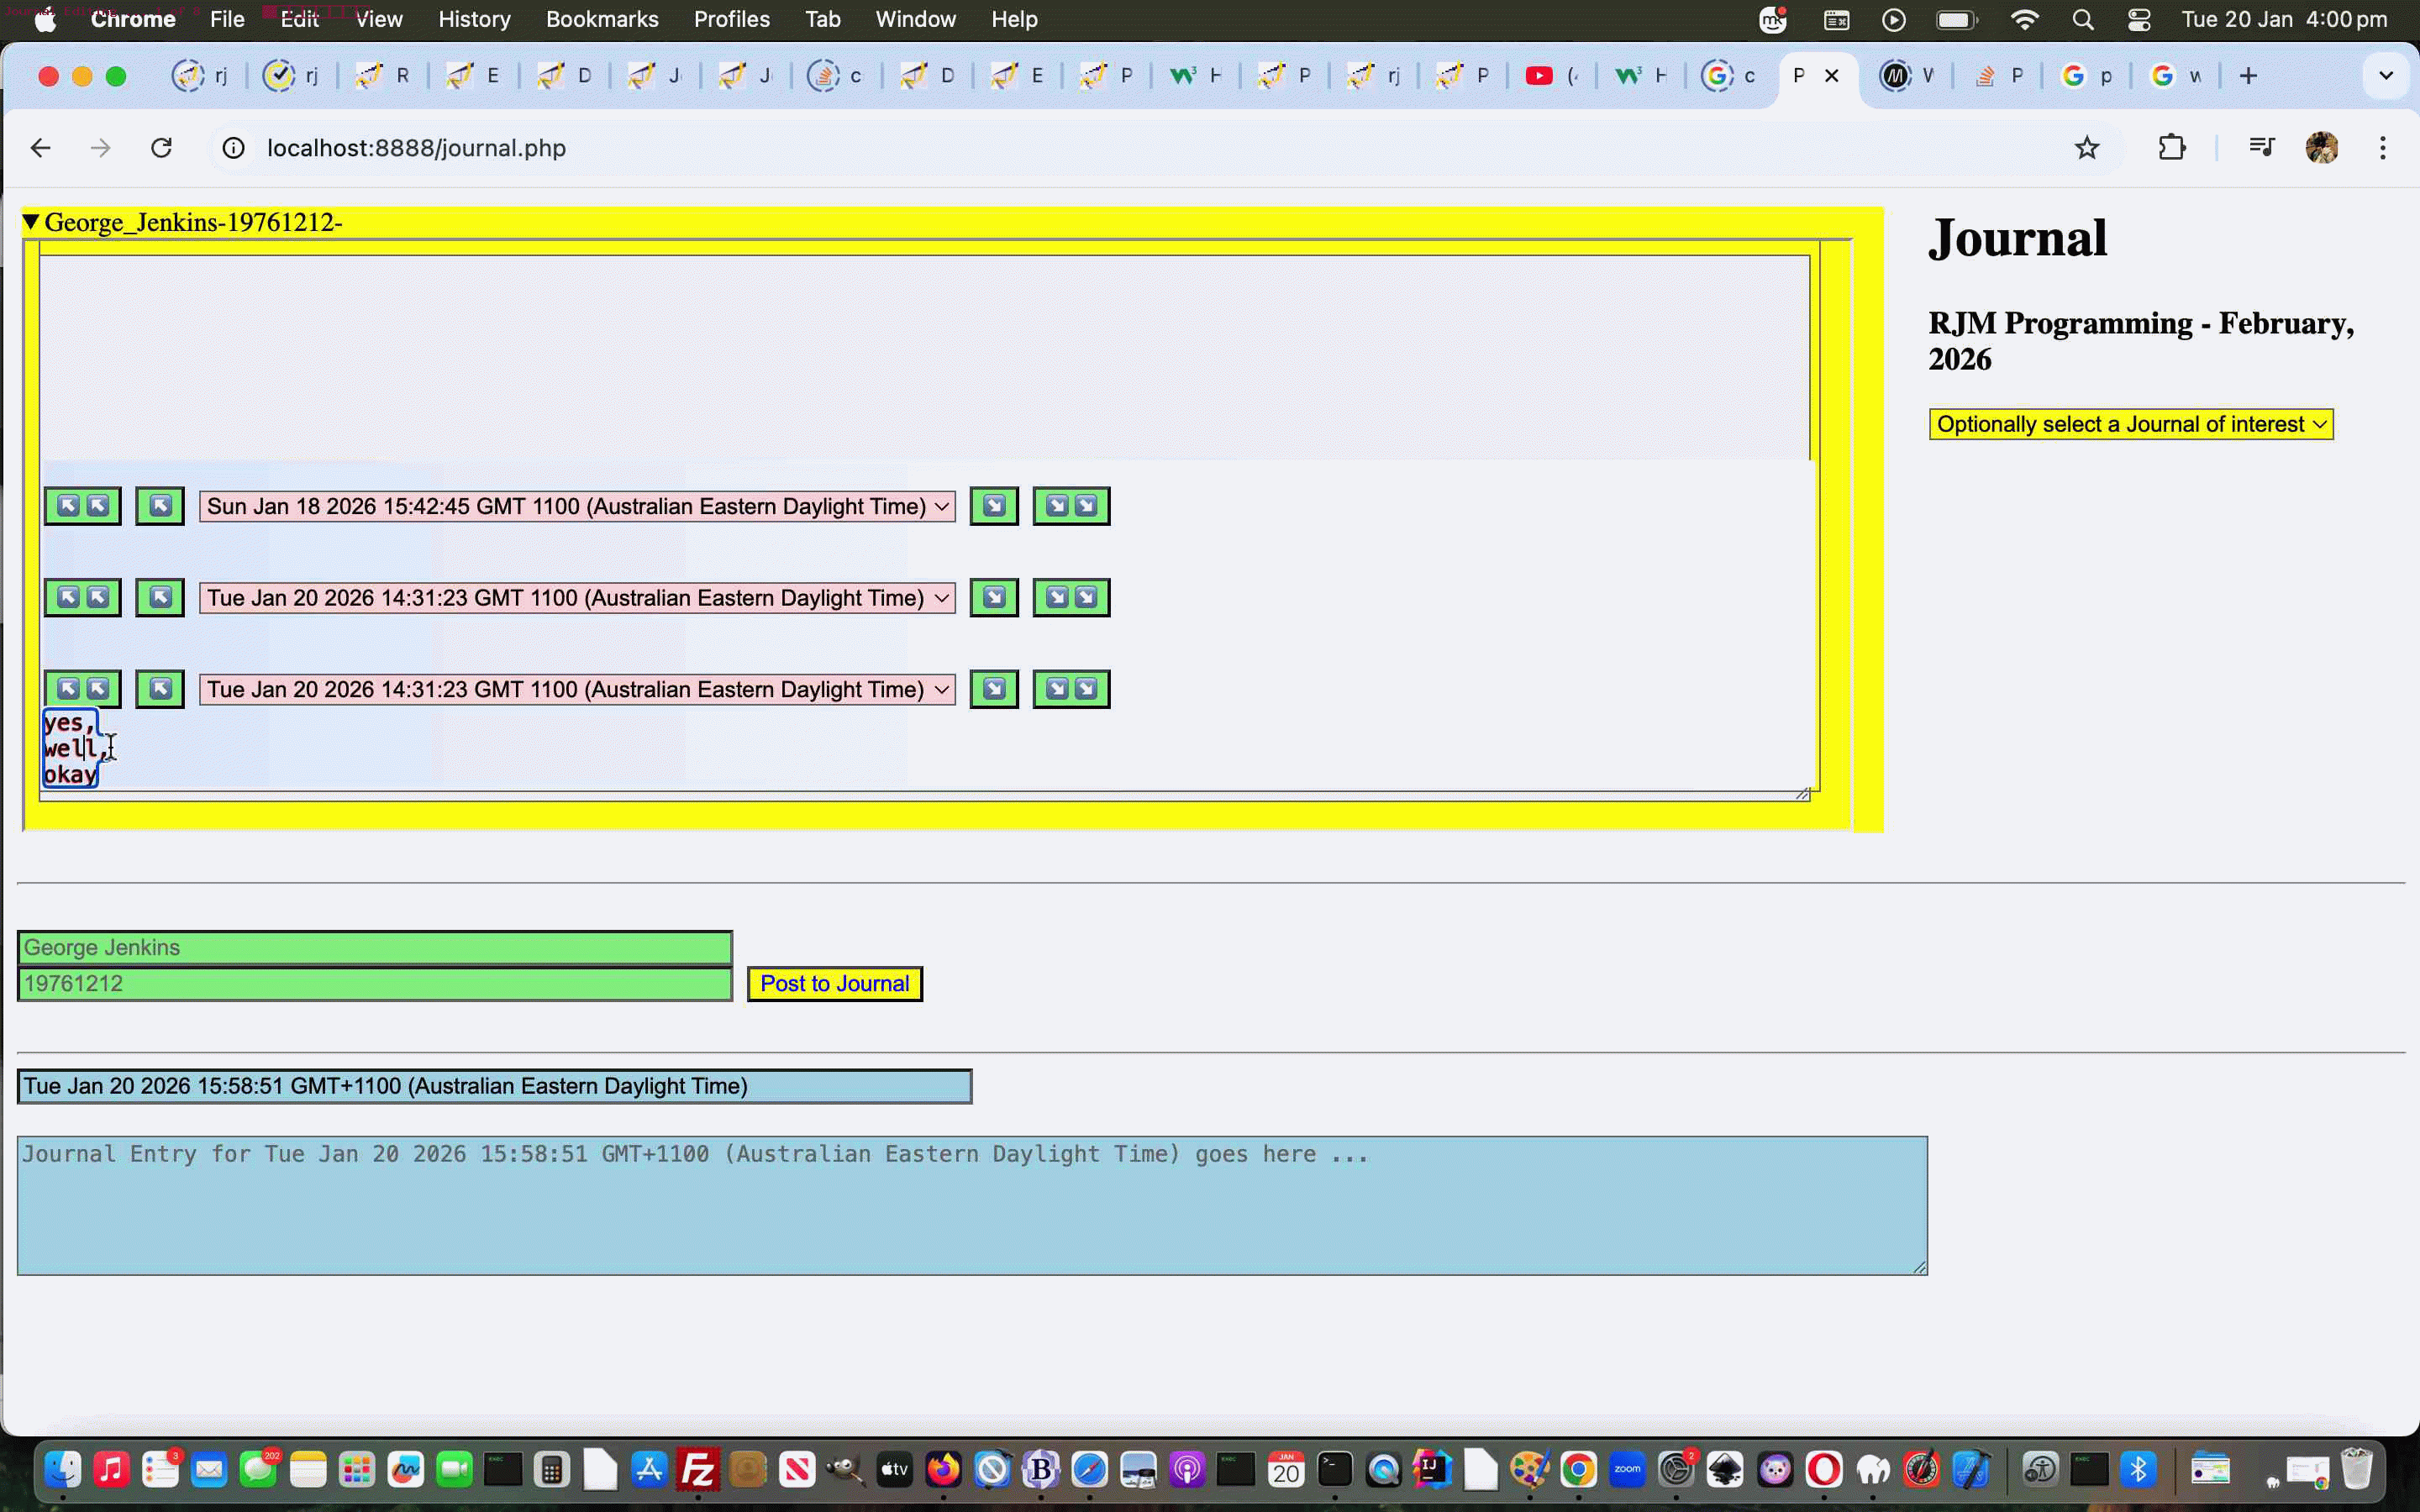Click the double-right-arrow icon on the middle entry row
Image resolution: width=2420 pixels, height=1512 pixels.
[x=1070, y=597]
